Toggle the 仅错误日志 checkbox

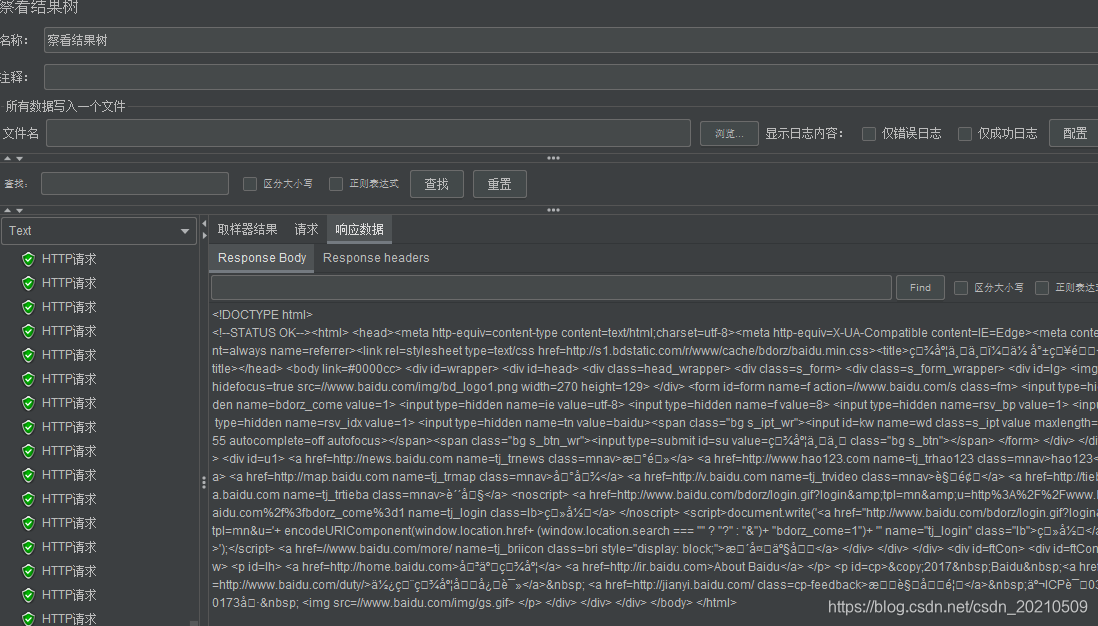868,134
